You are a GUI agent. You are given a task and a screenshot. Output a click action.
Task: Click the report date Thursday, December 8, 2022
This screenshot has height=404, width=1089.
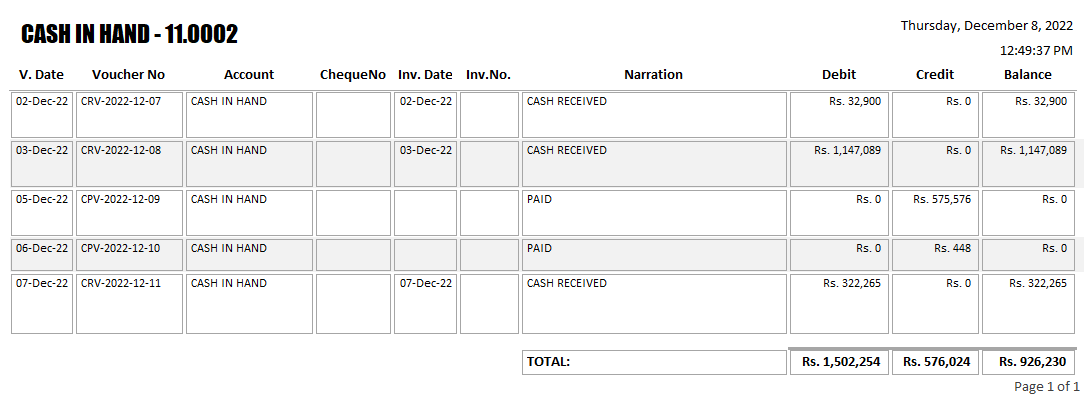coord(986,26)
